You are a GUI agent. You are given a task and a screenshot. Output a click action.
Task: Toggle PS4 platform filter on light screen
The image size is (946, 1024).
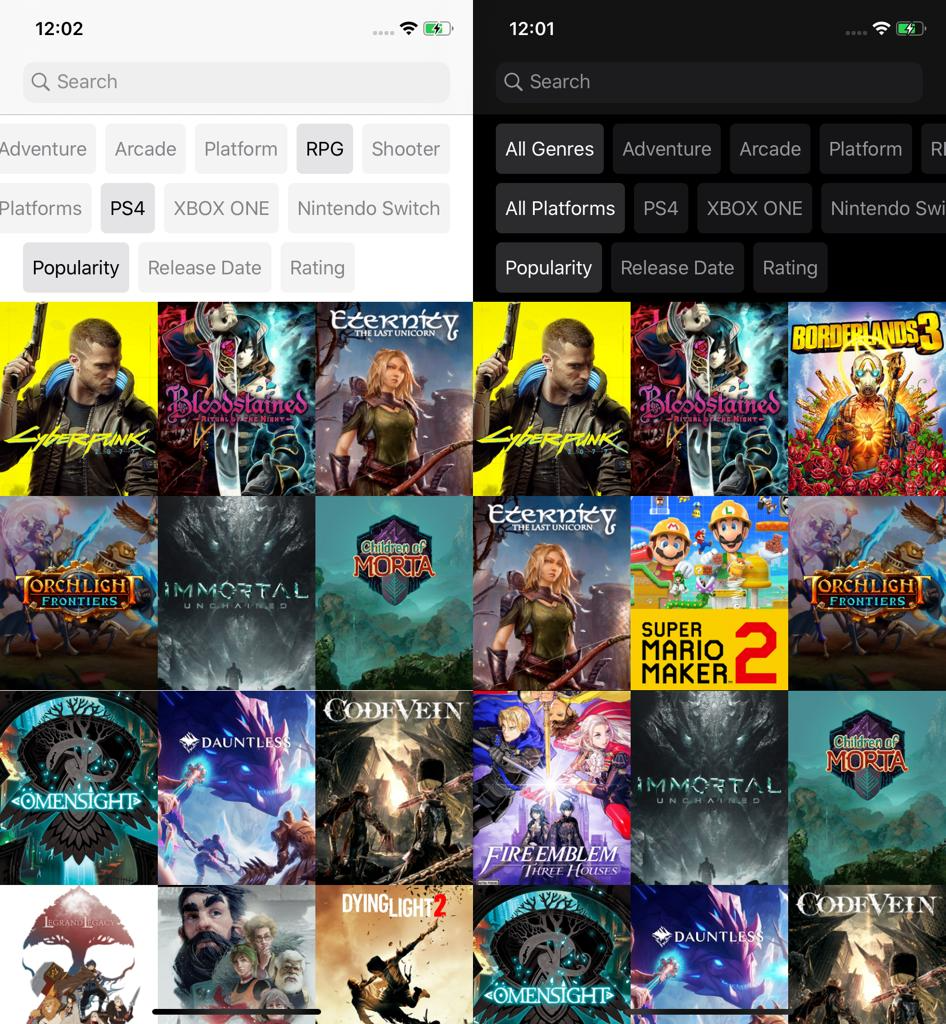(x=127, y=208)
